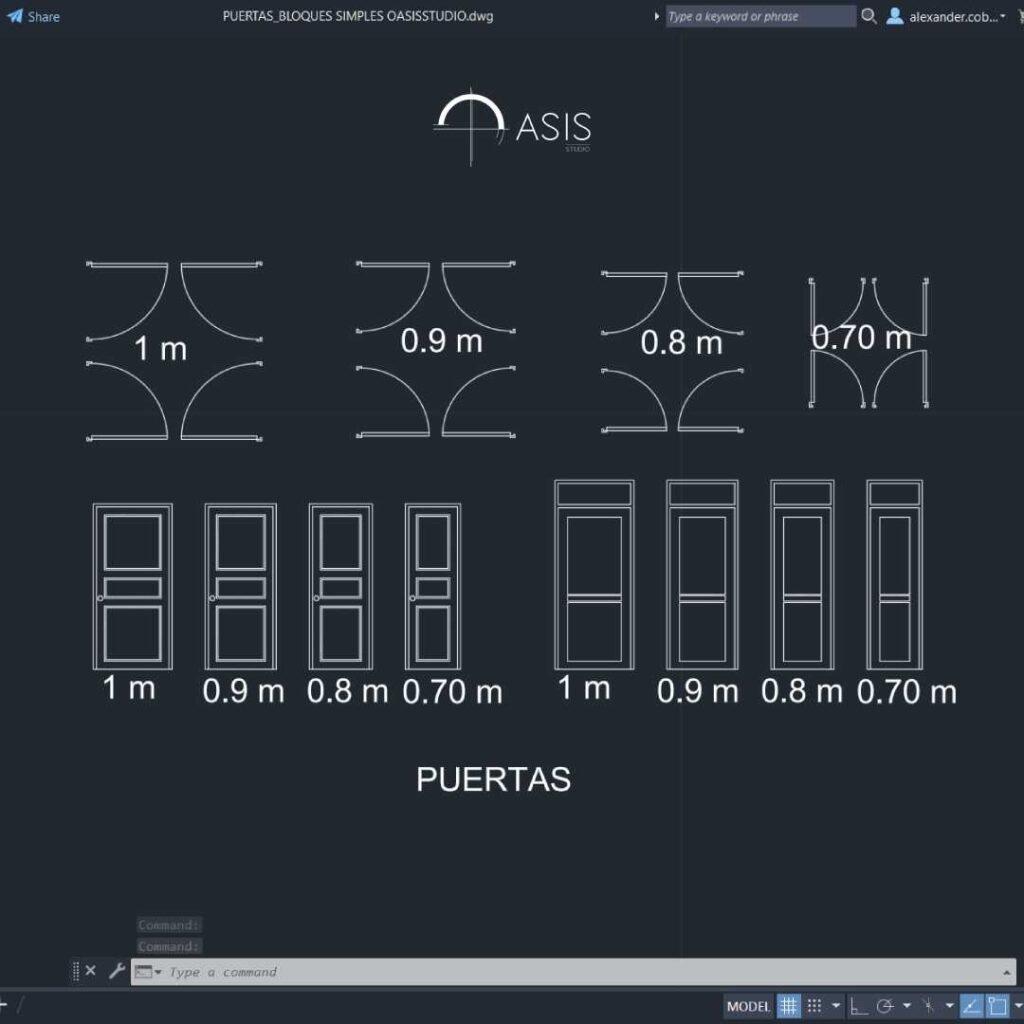The height and width of the screenshot is (1024, 1024).
Task: Select 0.9 m label under transom door
Action: (x=697, y=691)
